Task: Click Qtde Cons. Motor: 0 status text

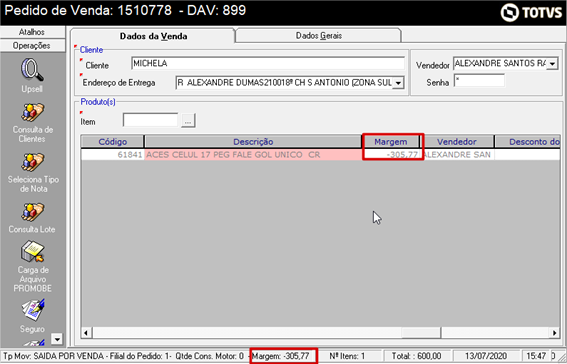Action: coord(209,356)
